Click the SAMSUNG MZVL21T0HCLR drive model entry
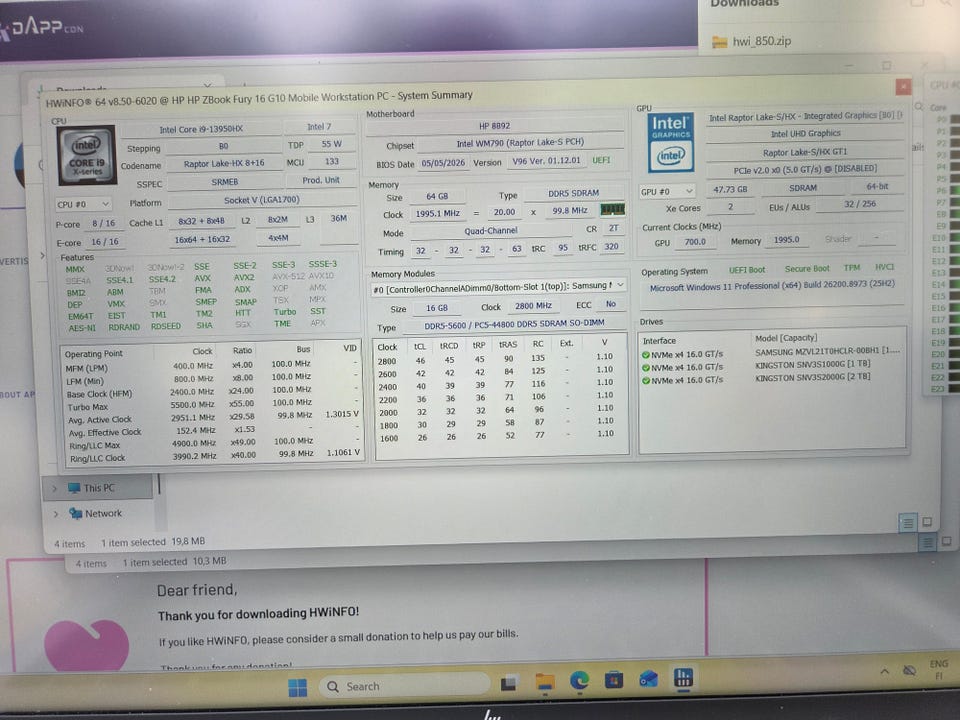 tap(827, 352)
